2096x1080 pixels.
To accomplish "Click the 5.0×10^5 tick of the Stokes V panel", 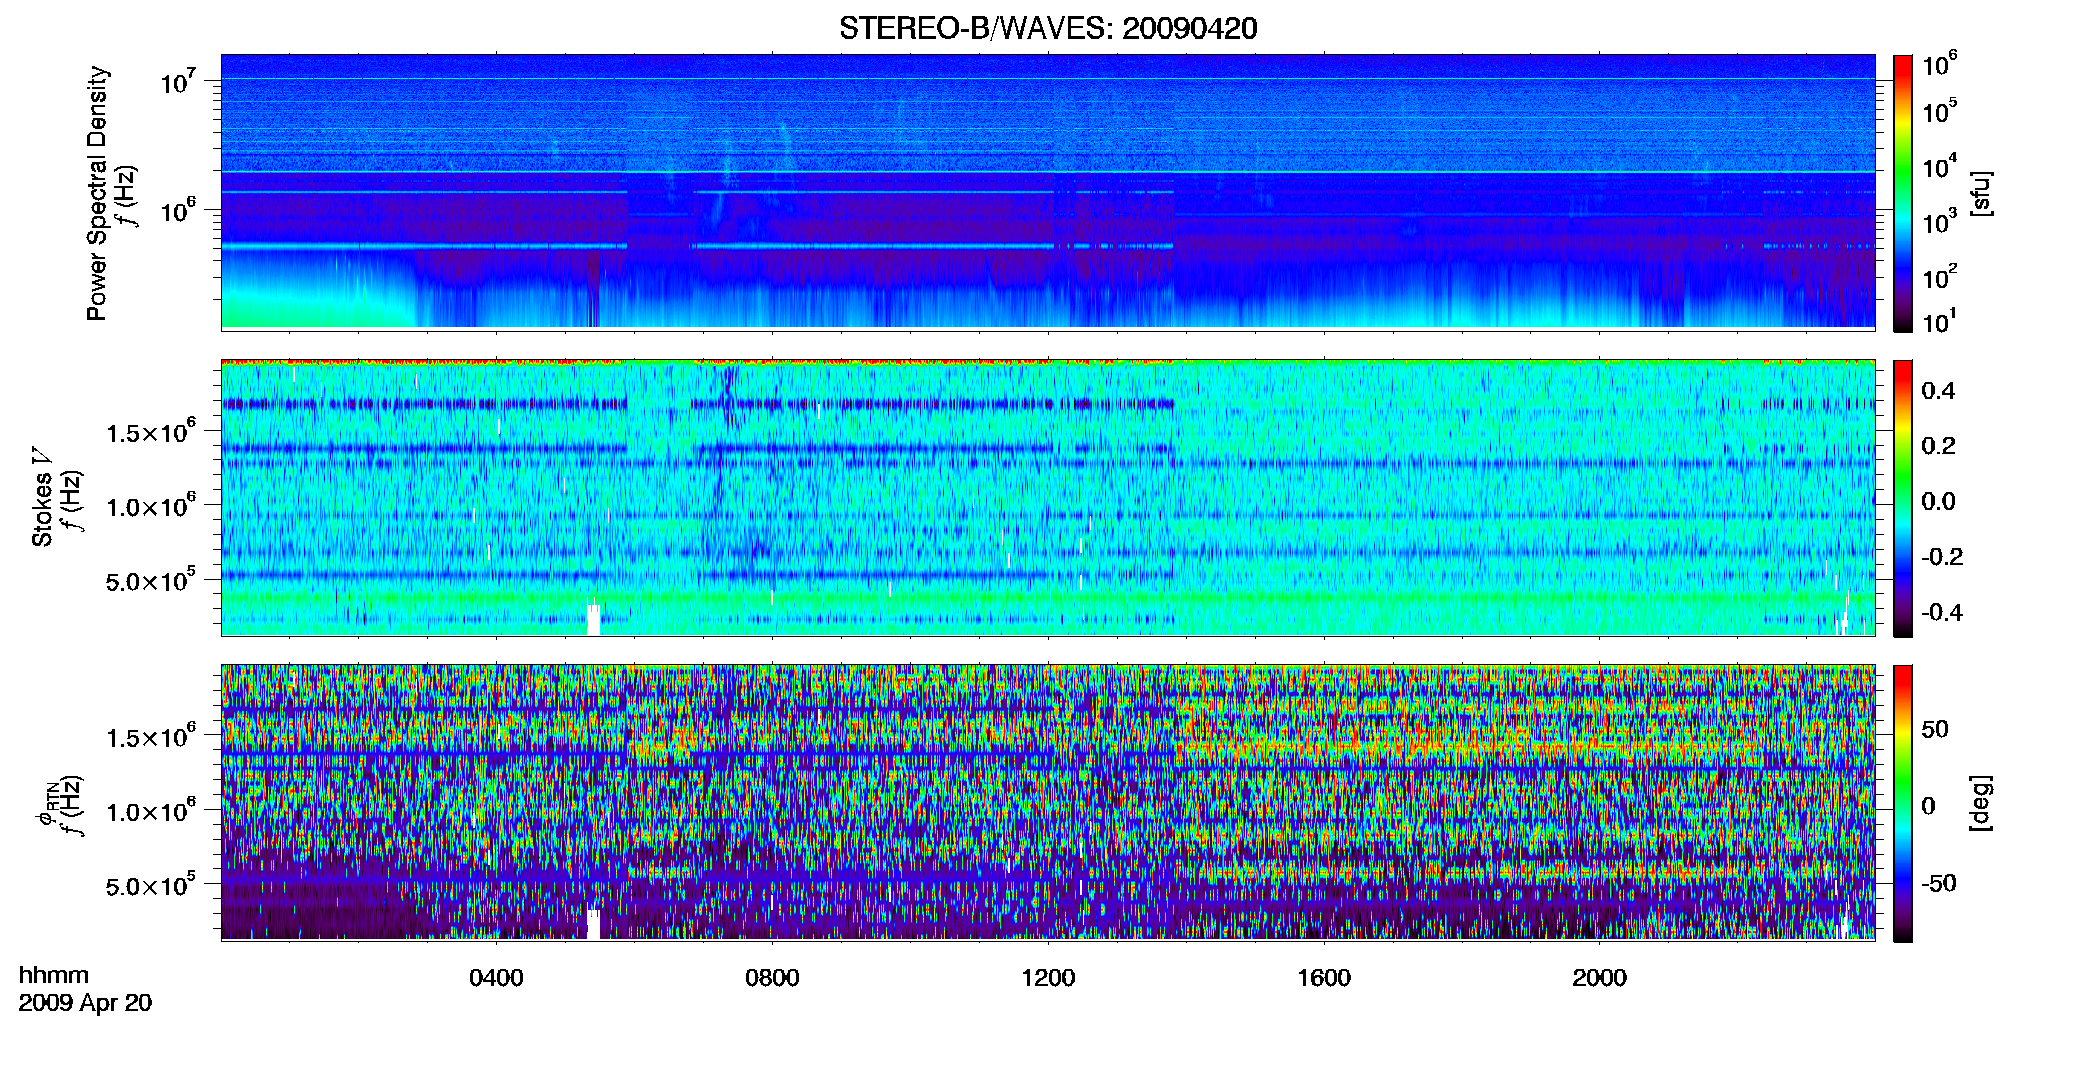I will pos(151,580).
